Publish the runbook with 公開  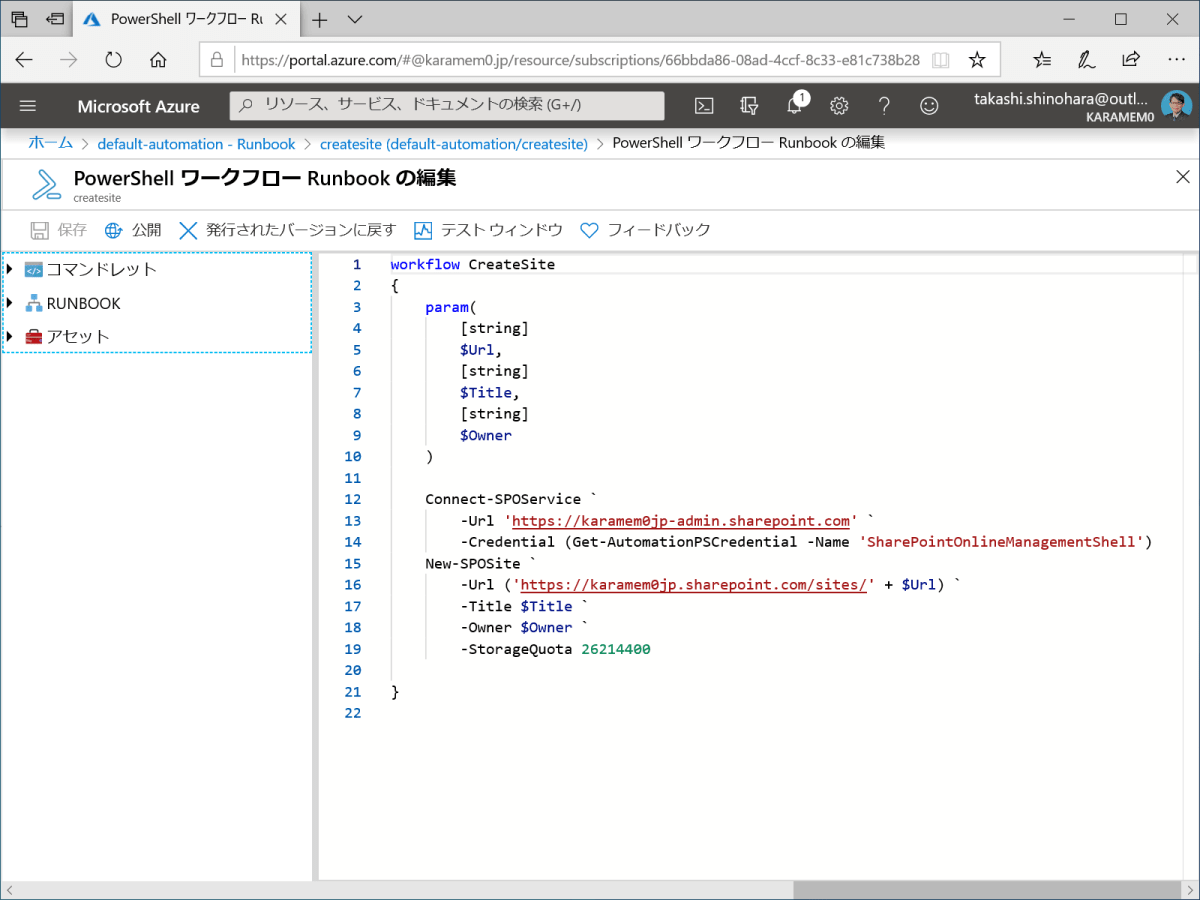(133, 230)
